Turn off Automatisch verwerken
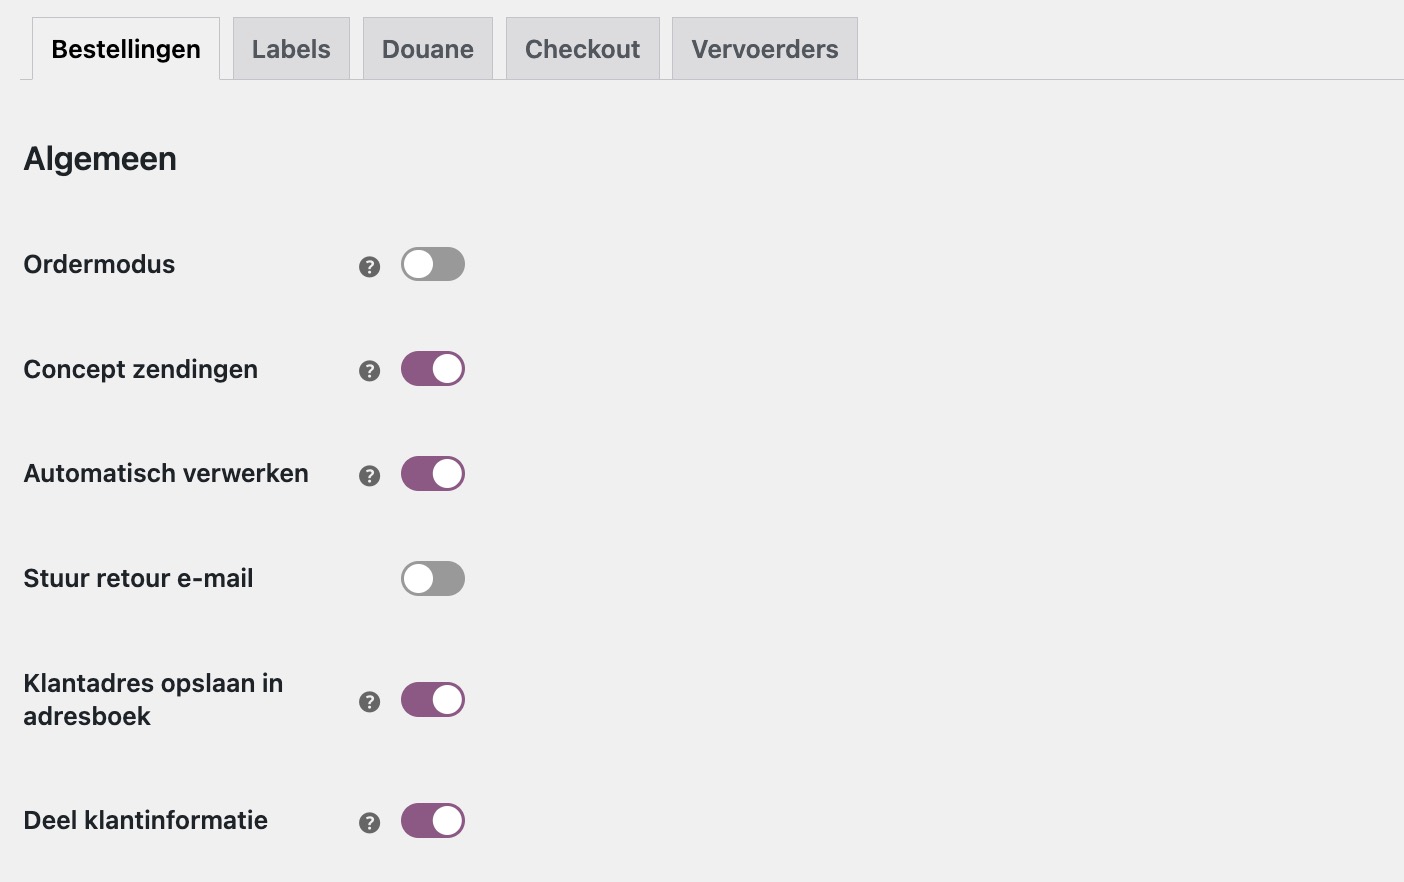Viewport: 1404px width, 882px height. tap(433, 473)
